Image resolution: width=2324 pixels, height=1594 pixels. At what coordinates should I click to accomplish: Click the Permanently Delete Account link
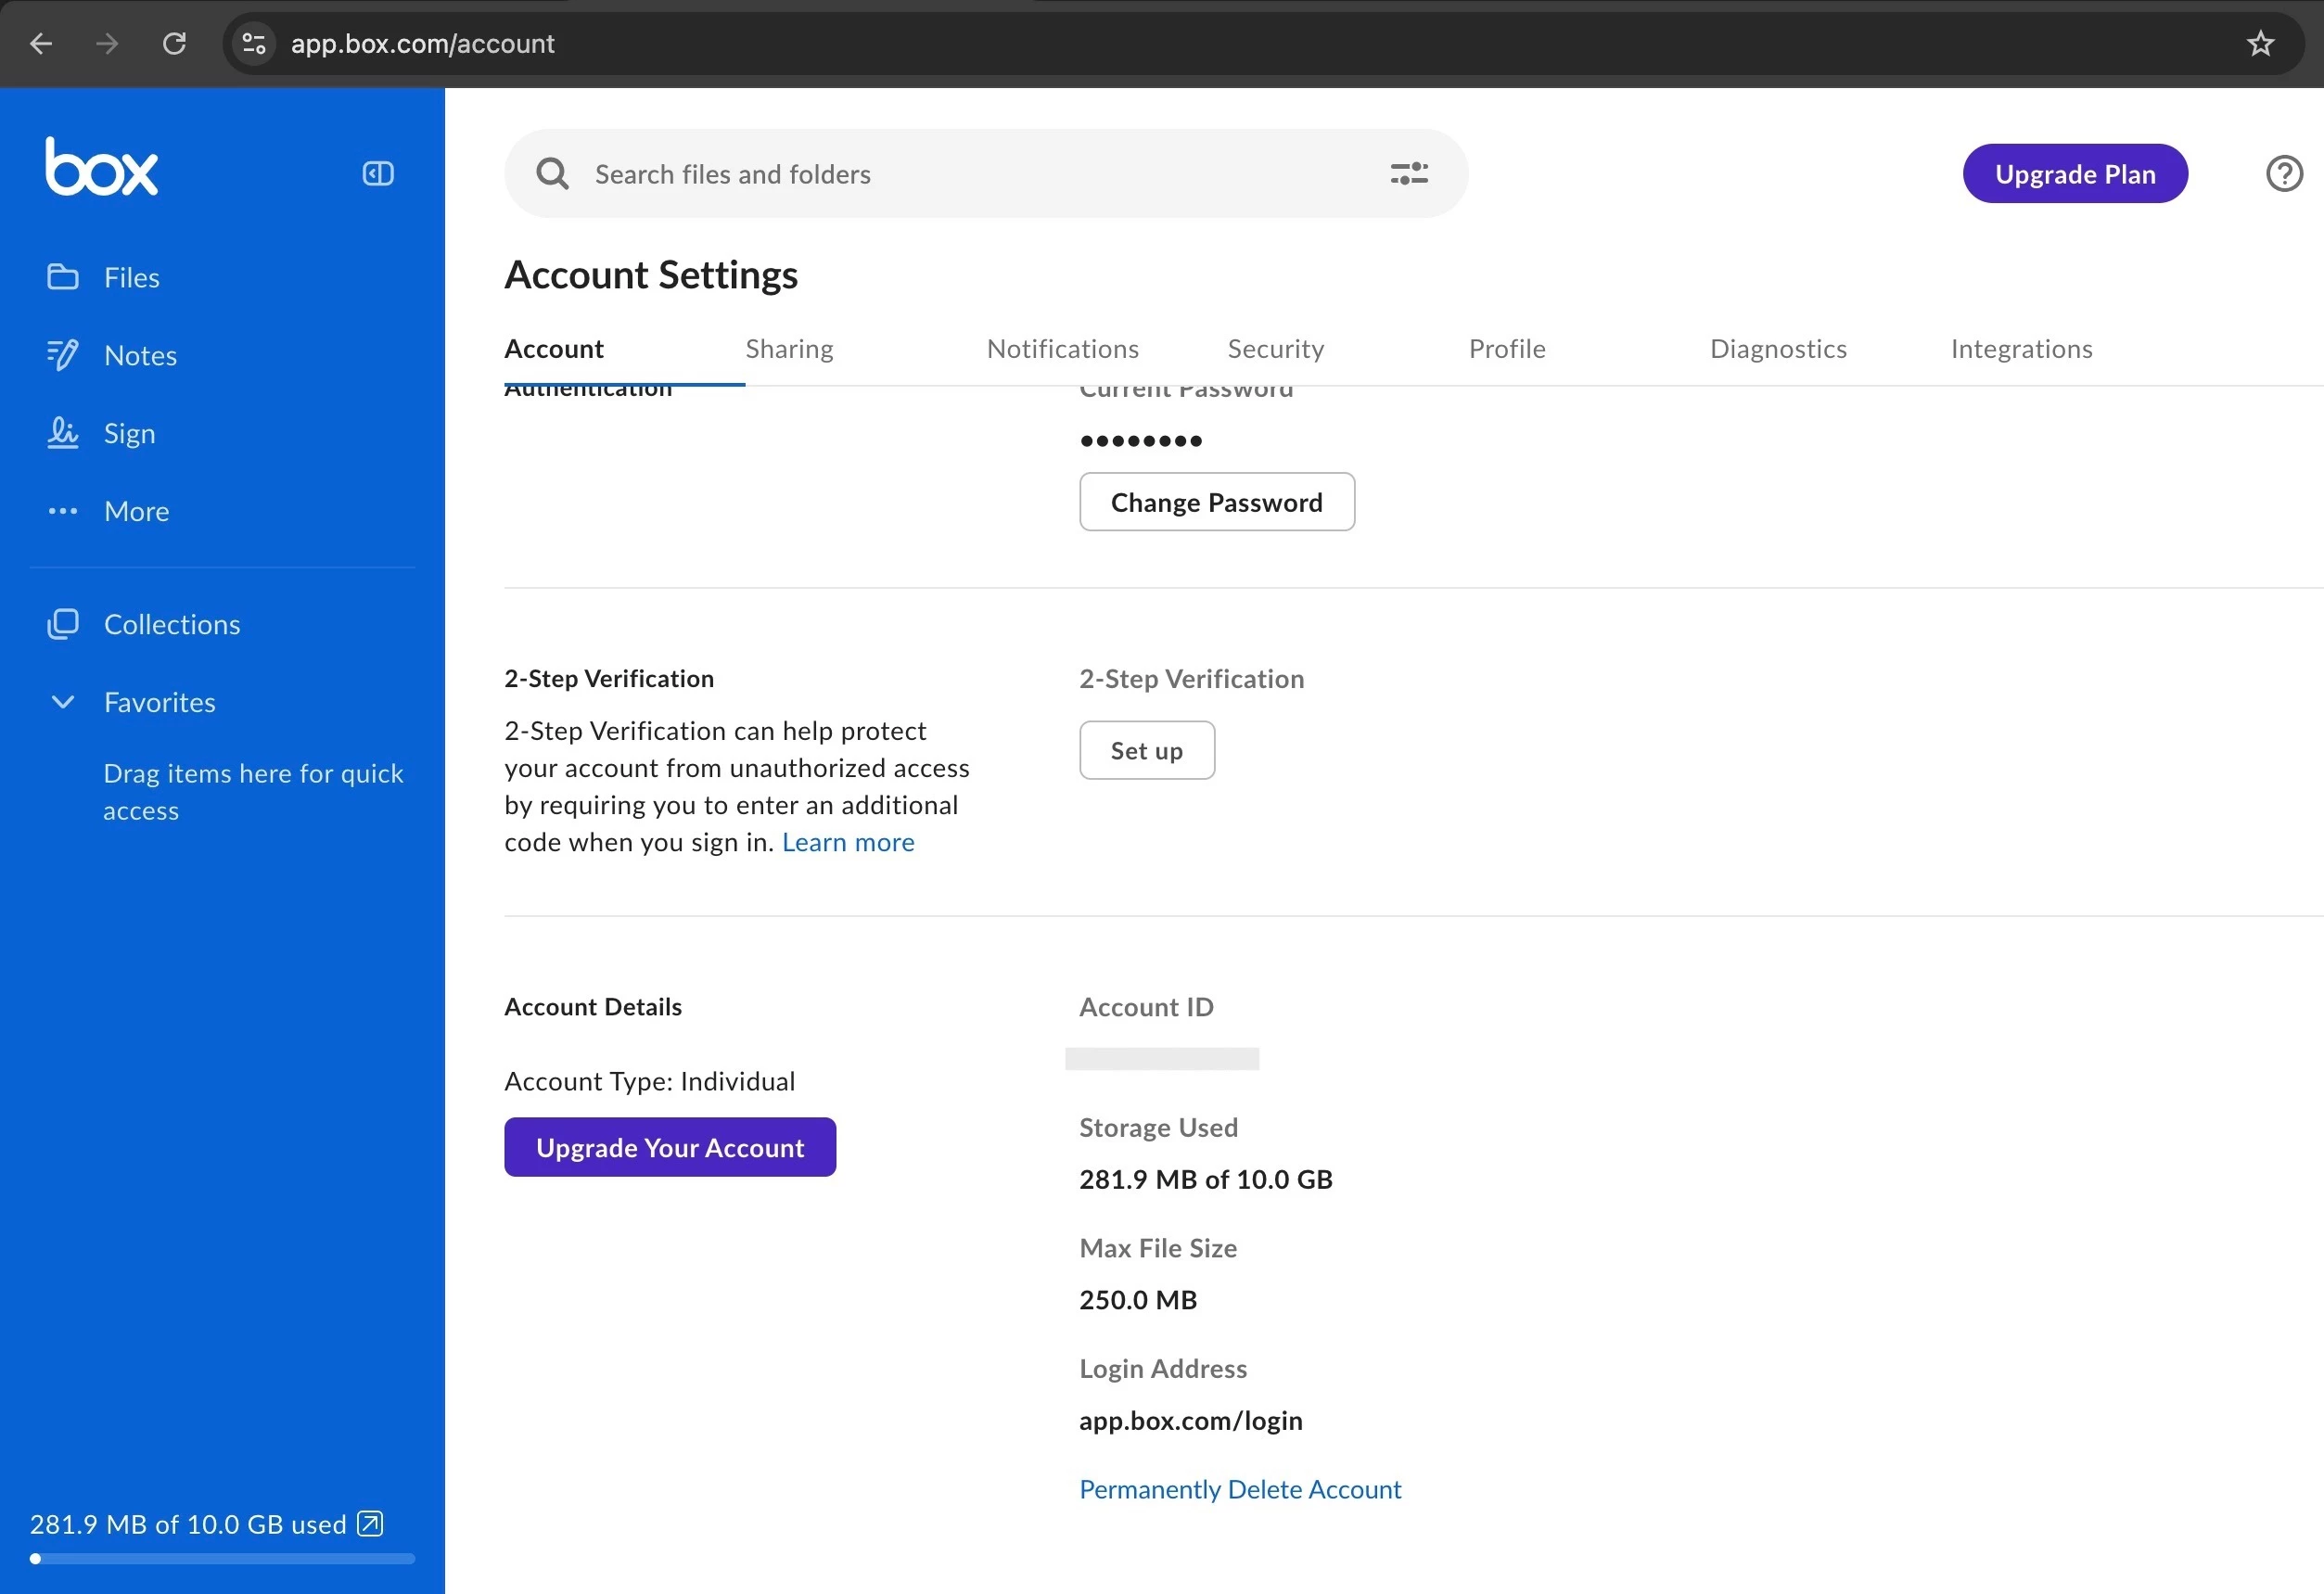(1240, 1489)
